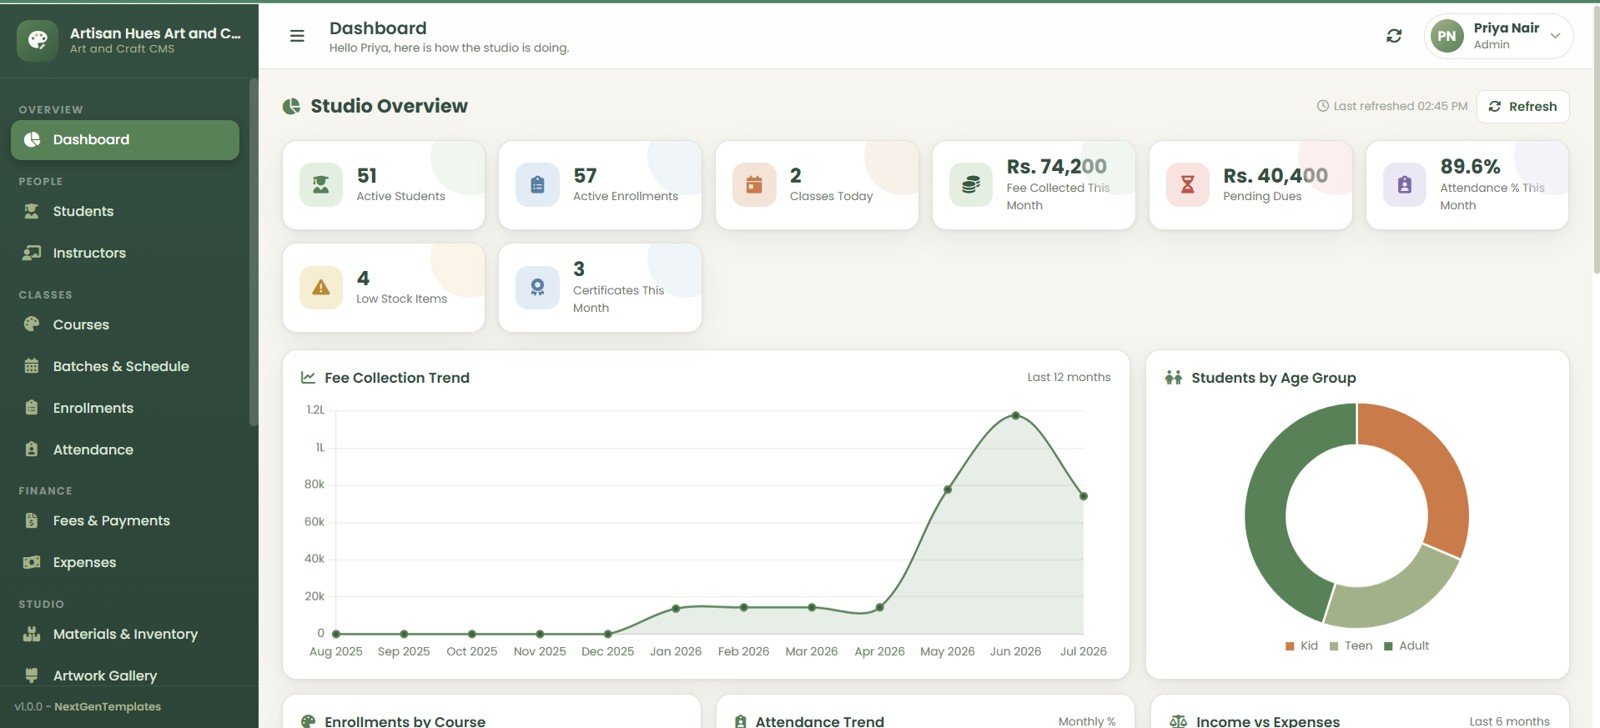Click the Fee Collected coins icon
The height and width of the screenshot is (728, 1600).
[x=971, y=185]
